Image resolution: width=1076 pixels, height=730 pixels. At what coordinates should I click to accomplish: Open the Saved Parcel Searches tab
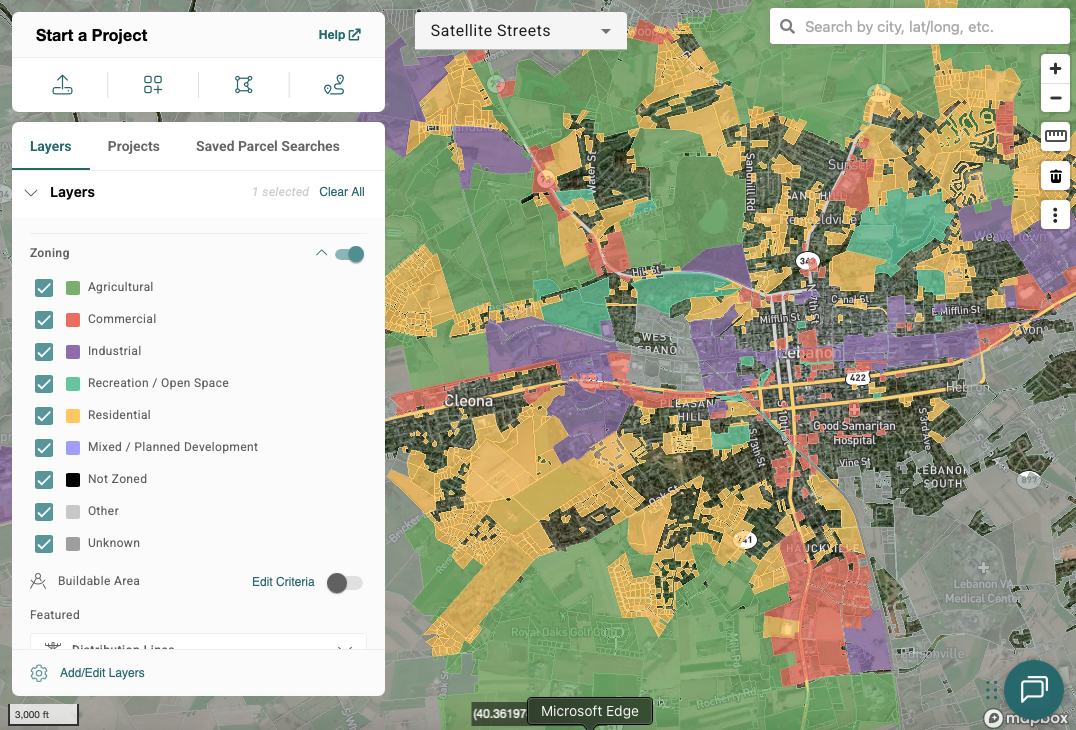267,146
